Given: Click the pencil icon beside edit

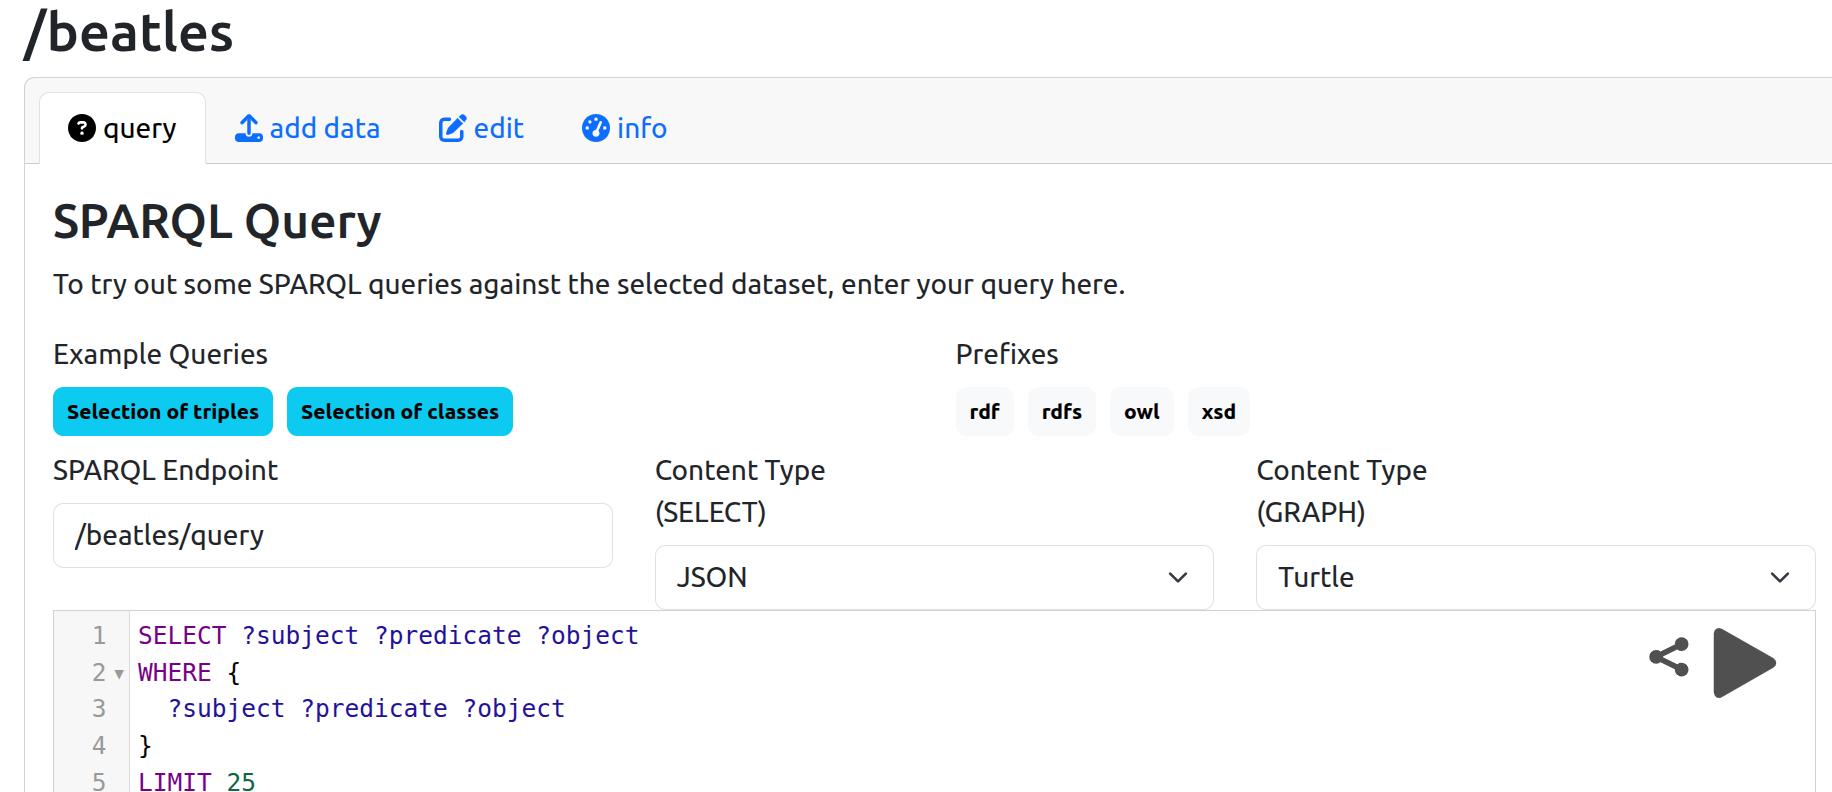Looking at the screenshot, I should click(452, 129).
